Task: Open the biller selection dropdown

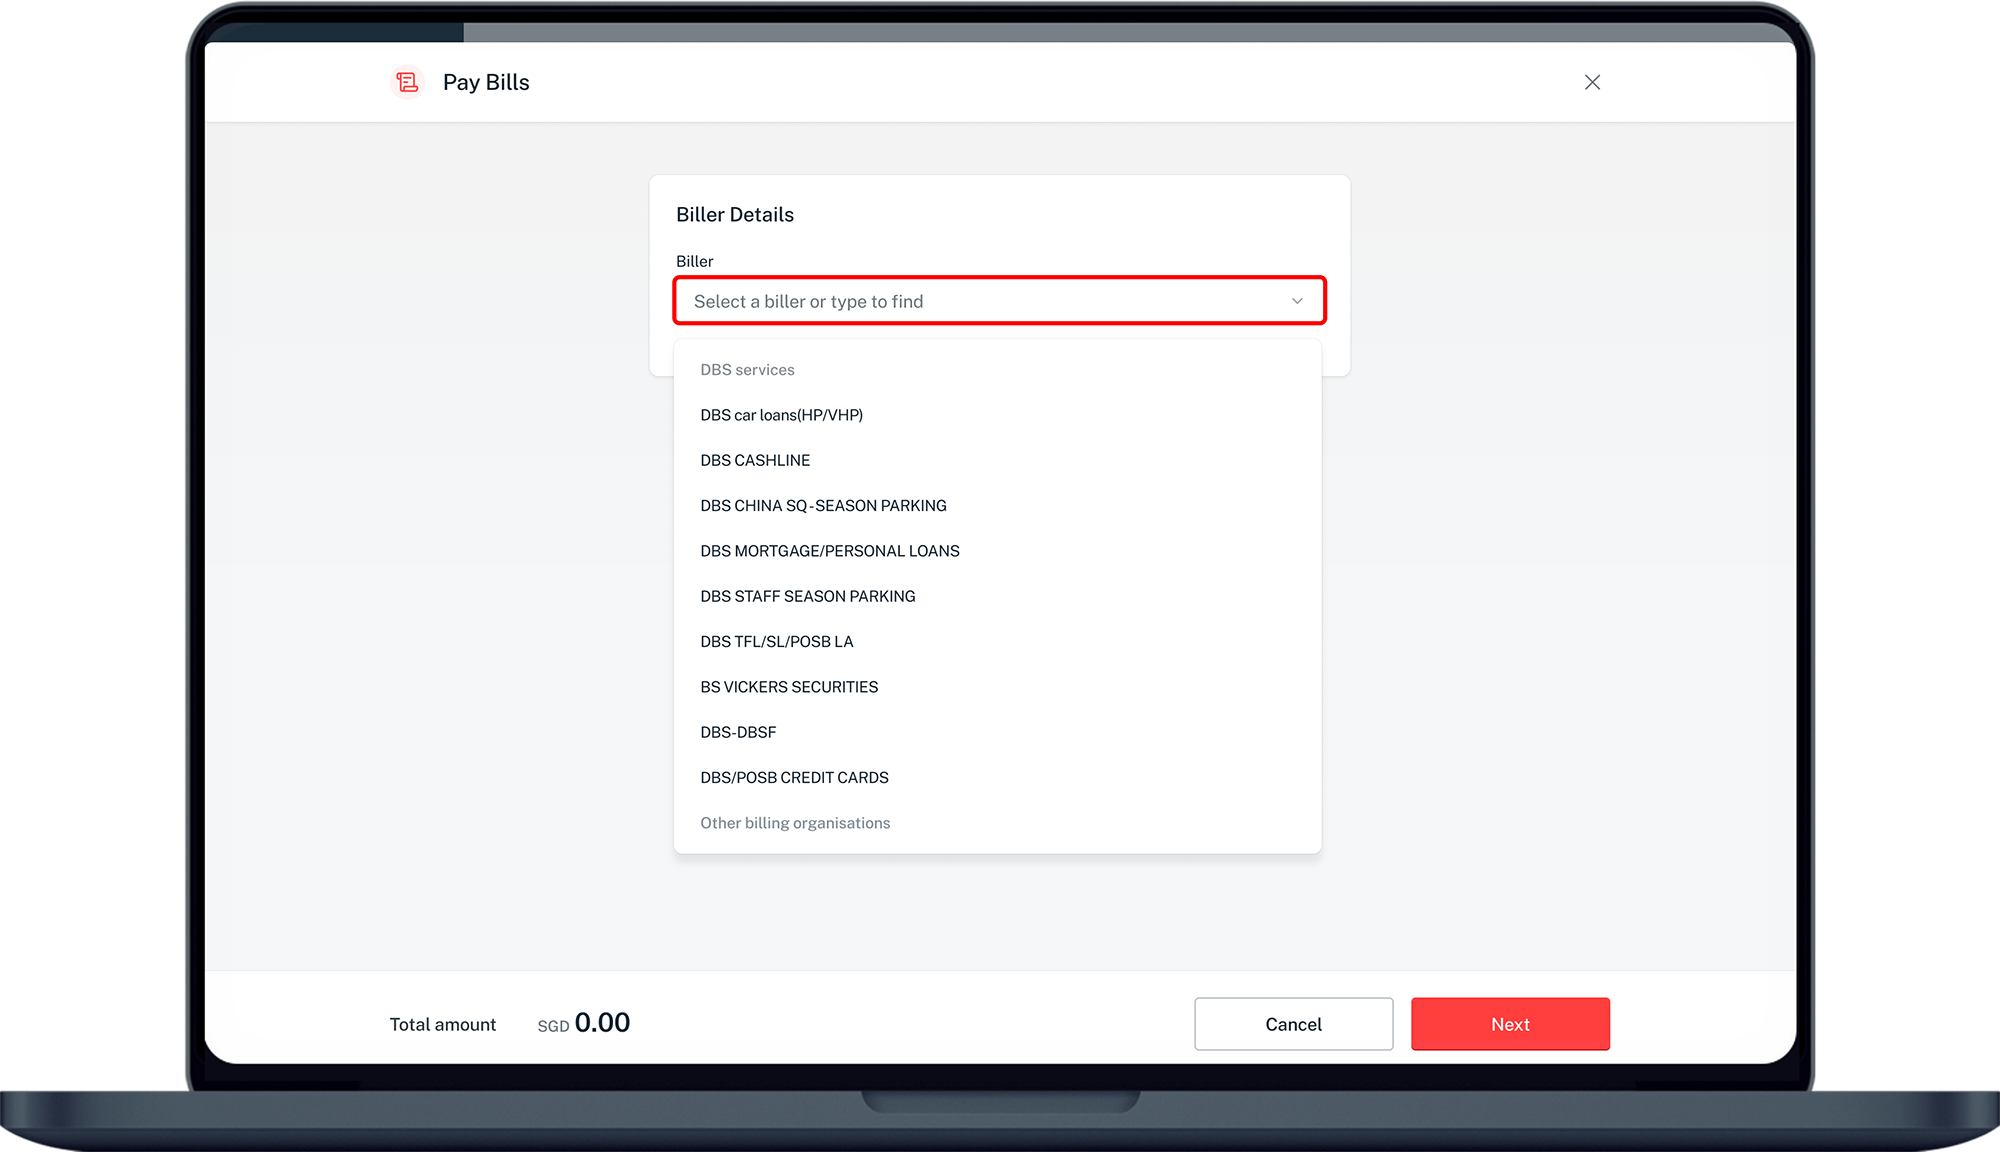Action: pos(998,300)
